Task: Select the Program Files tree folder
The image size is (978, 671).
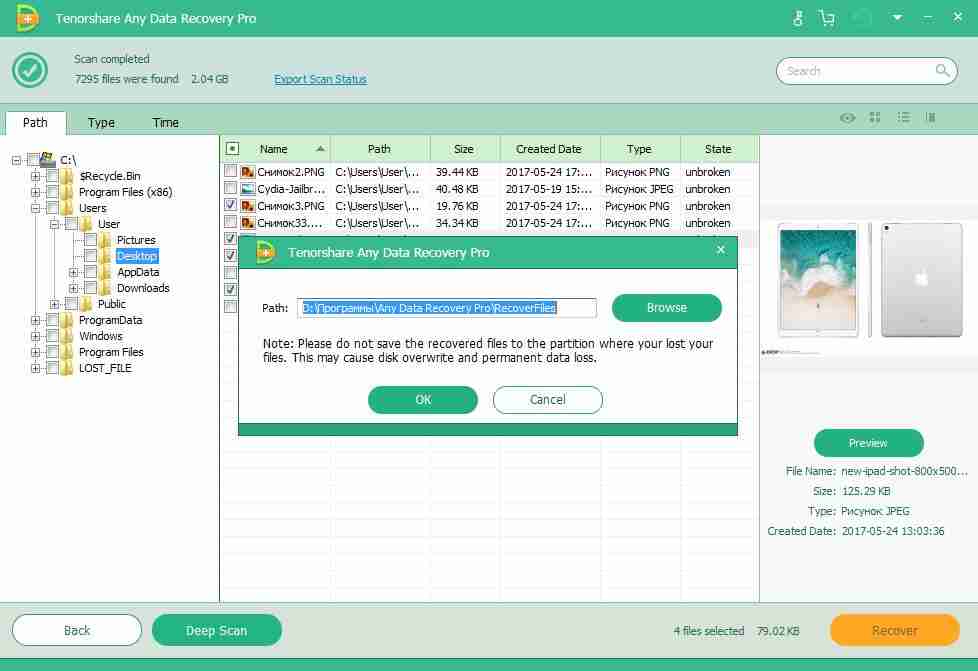Action: coord(111,352)
